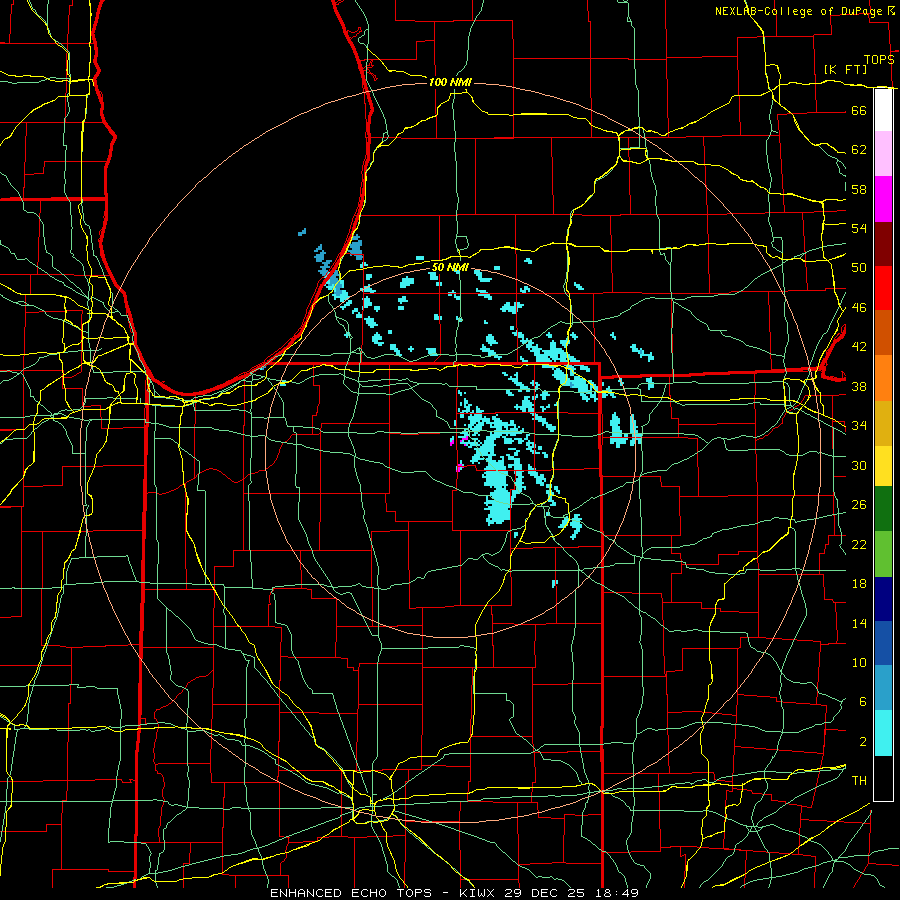900x900 pixels.
Task: Click the dark green swatch beside 26
Action: 883,509
